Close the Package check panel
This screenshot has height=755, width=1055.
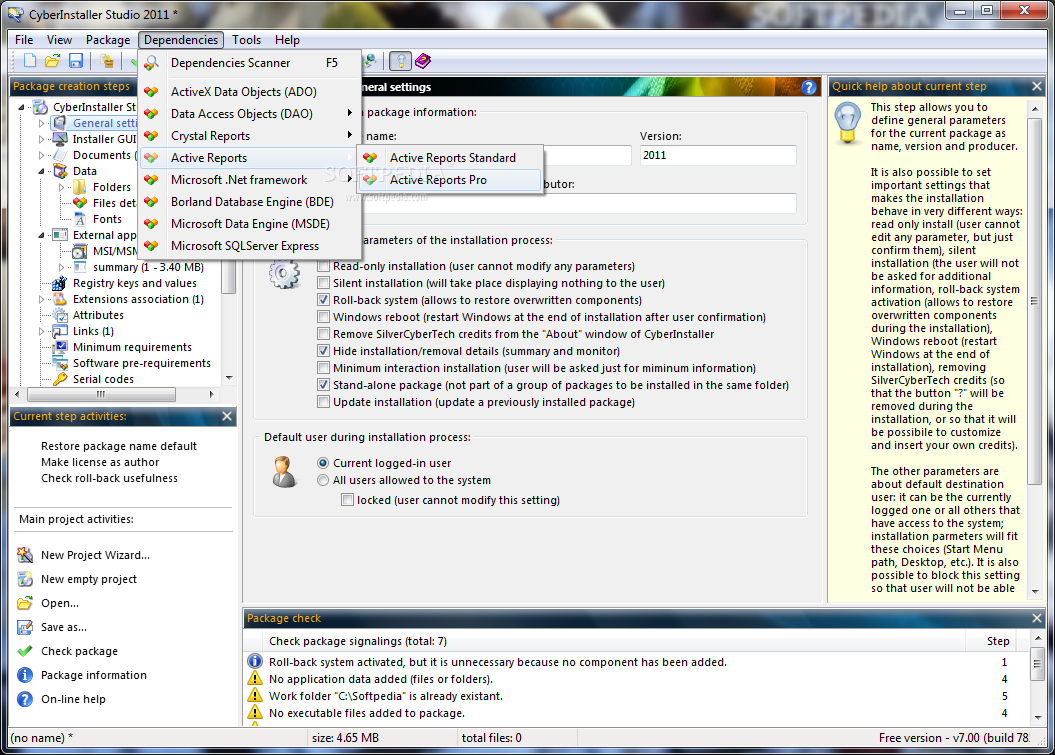click(x=1037, y=618)
